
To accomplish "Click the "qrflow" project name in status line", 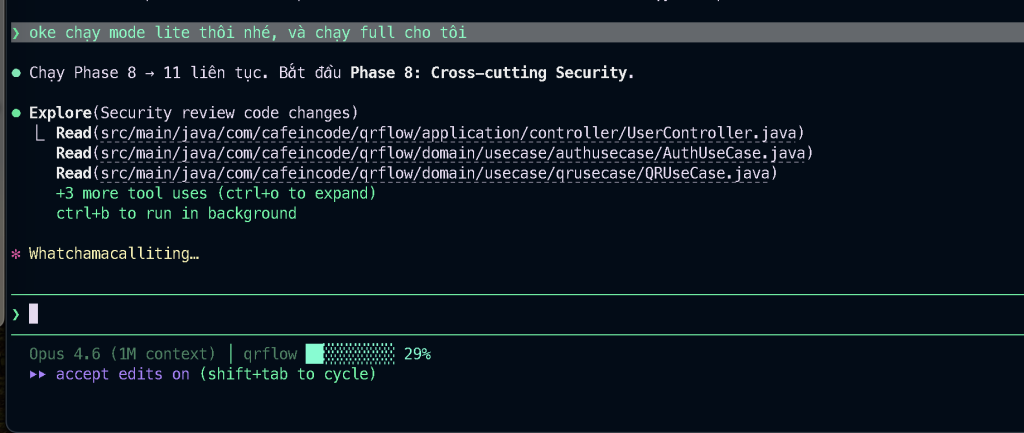I will tap(270, 354).
